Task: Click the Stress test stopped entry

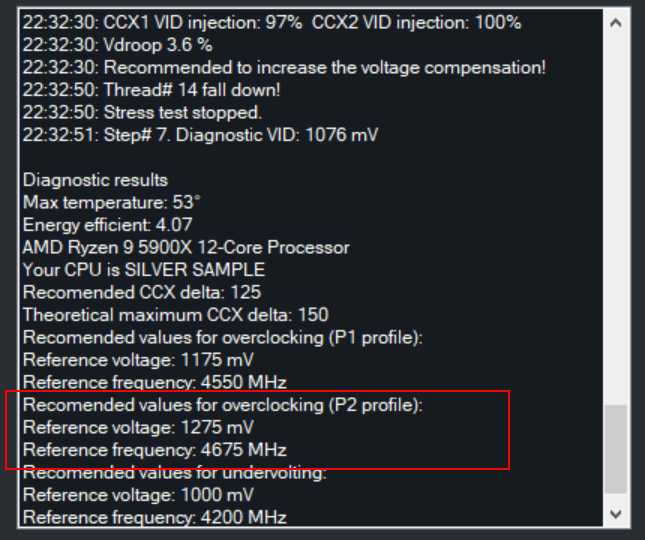Action: 142,112
